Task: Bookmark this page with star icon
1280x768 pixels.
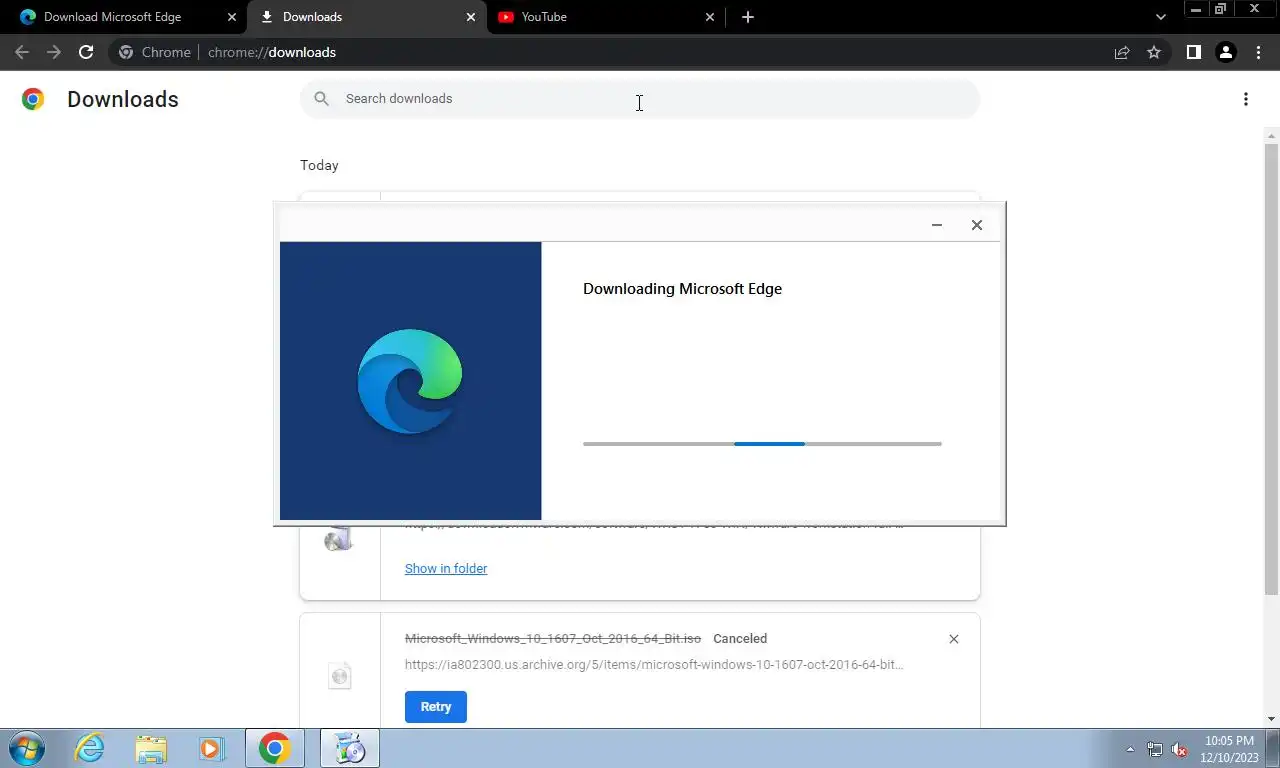Action: pos(1154,52)
